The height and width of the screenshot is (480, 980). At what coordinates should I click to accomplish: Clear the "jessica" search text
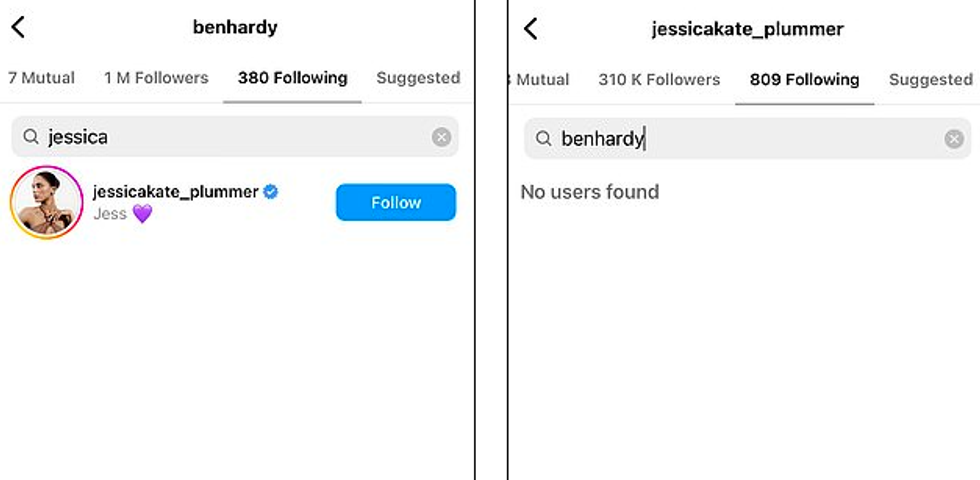point(441,137)
